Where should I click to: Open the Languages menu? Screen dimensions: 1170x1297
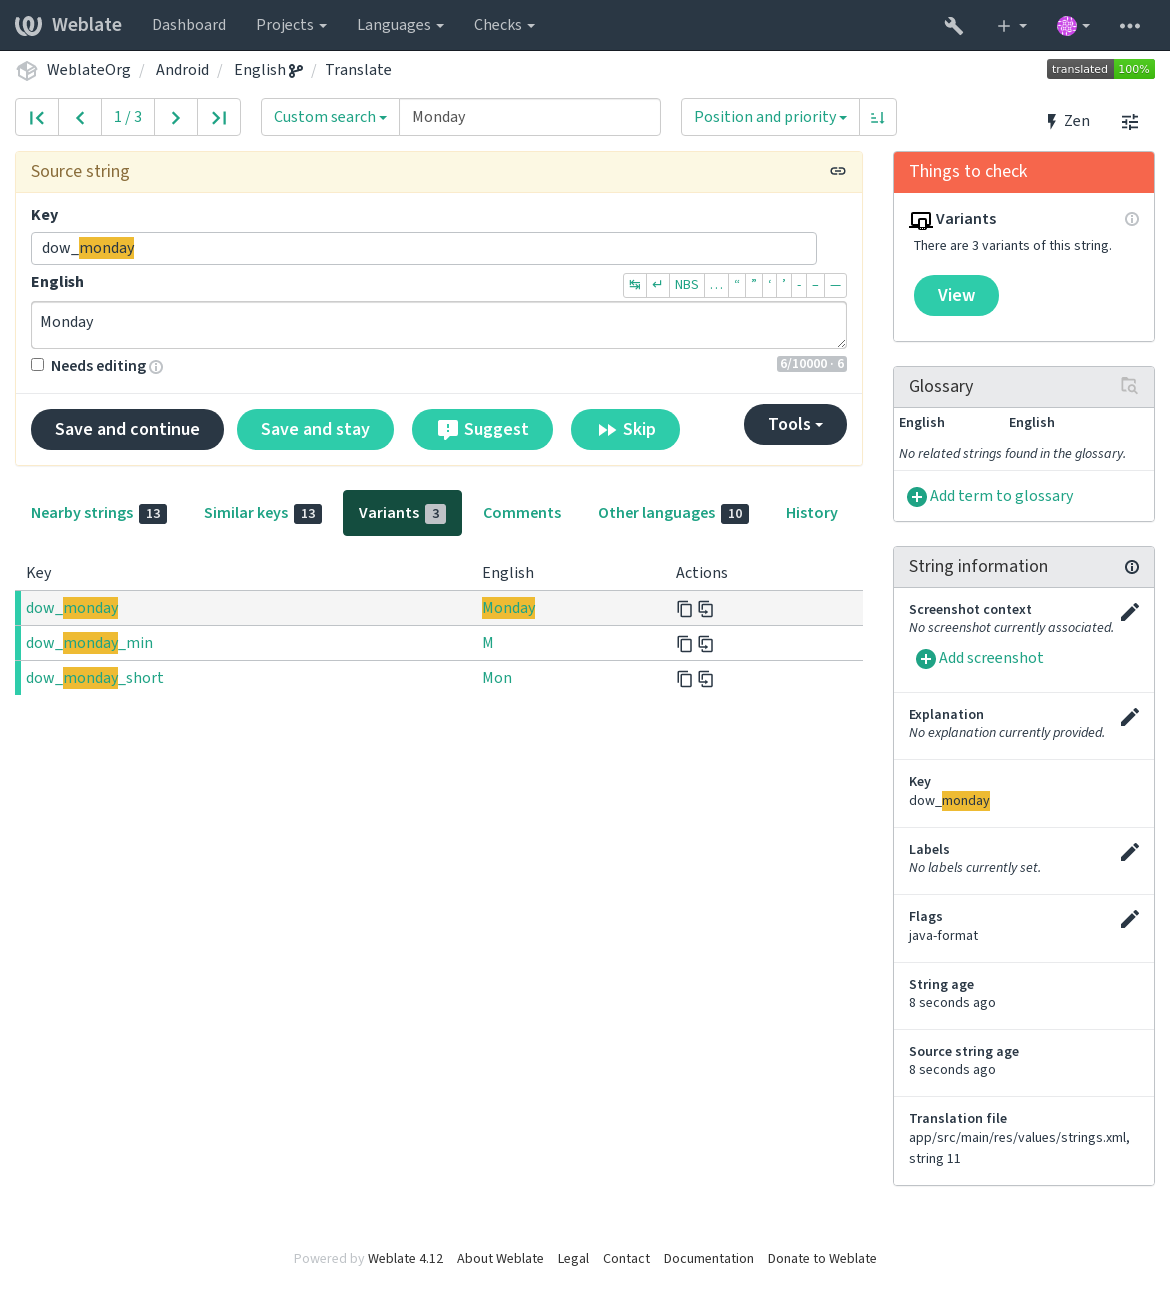(x=400, y=25)
